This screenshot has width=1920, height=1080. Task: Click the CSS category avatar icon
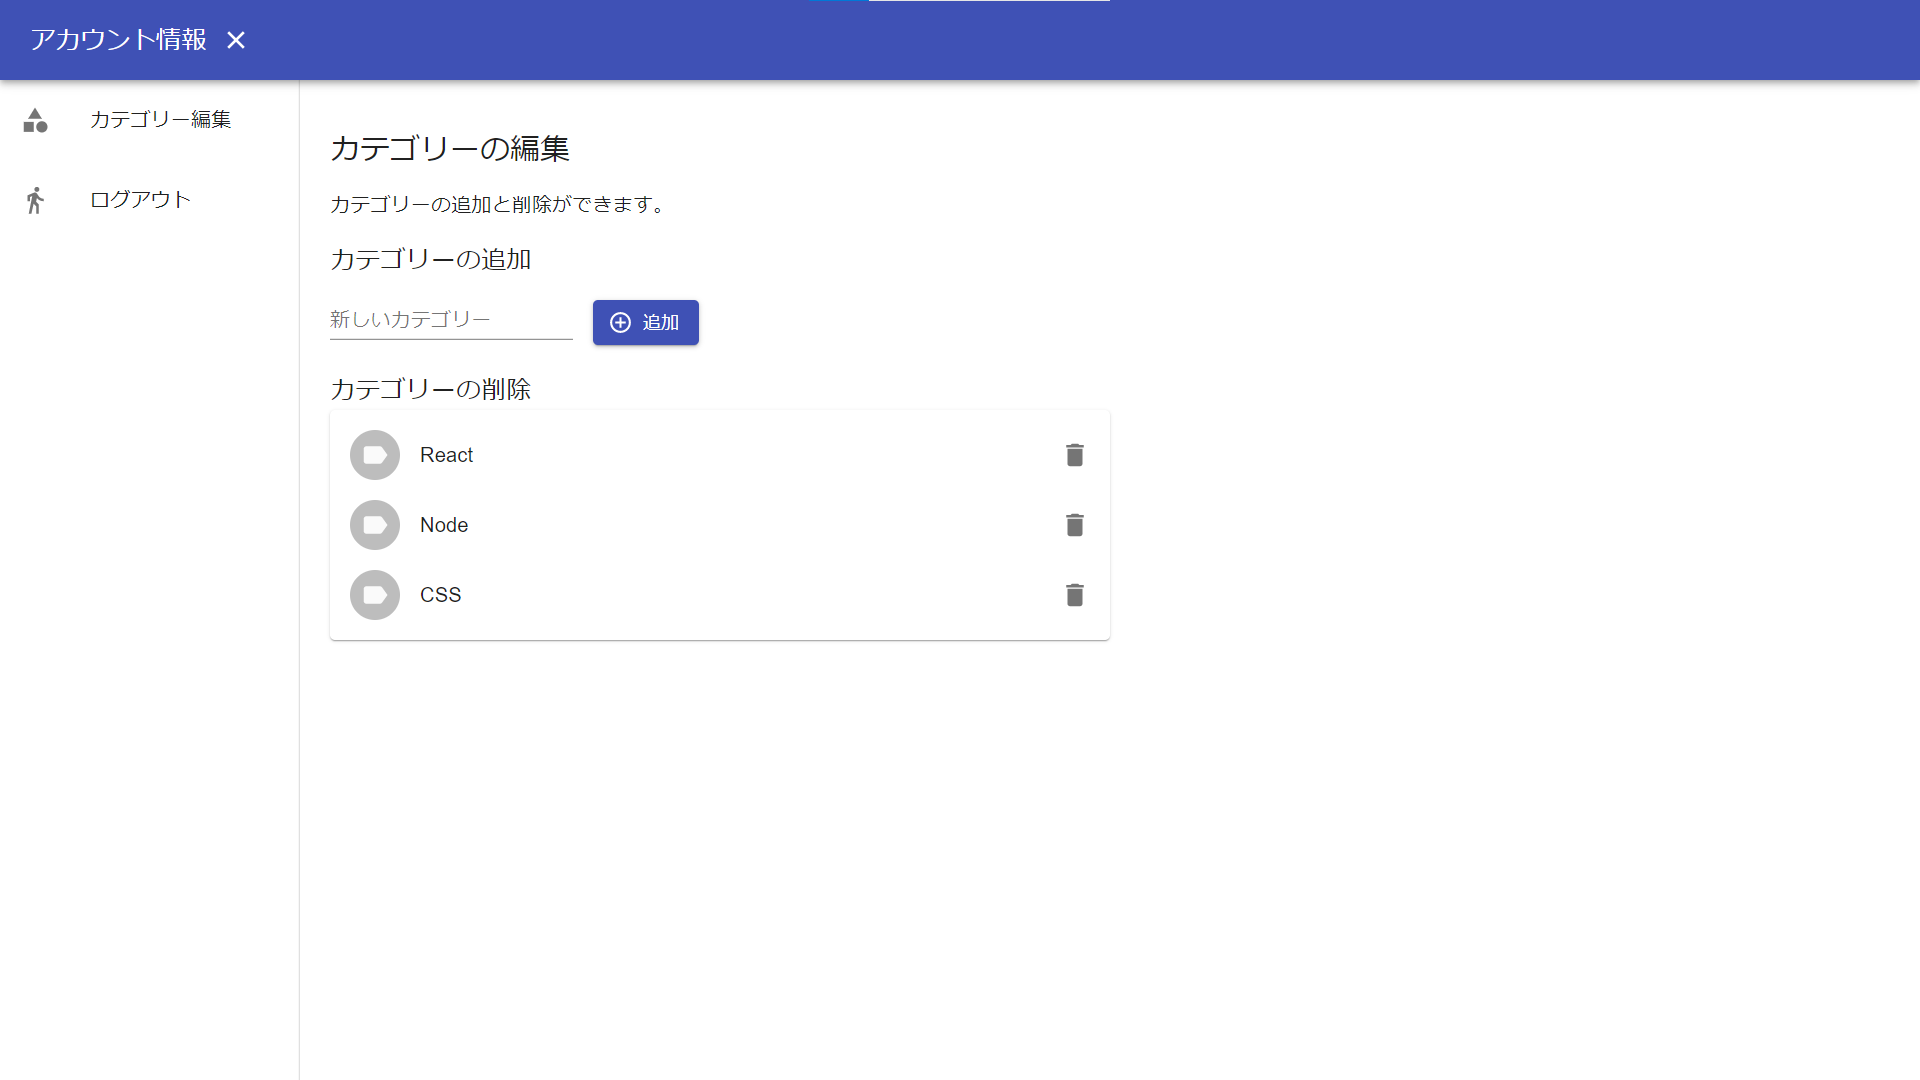[374, 595]
